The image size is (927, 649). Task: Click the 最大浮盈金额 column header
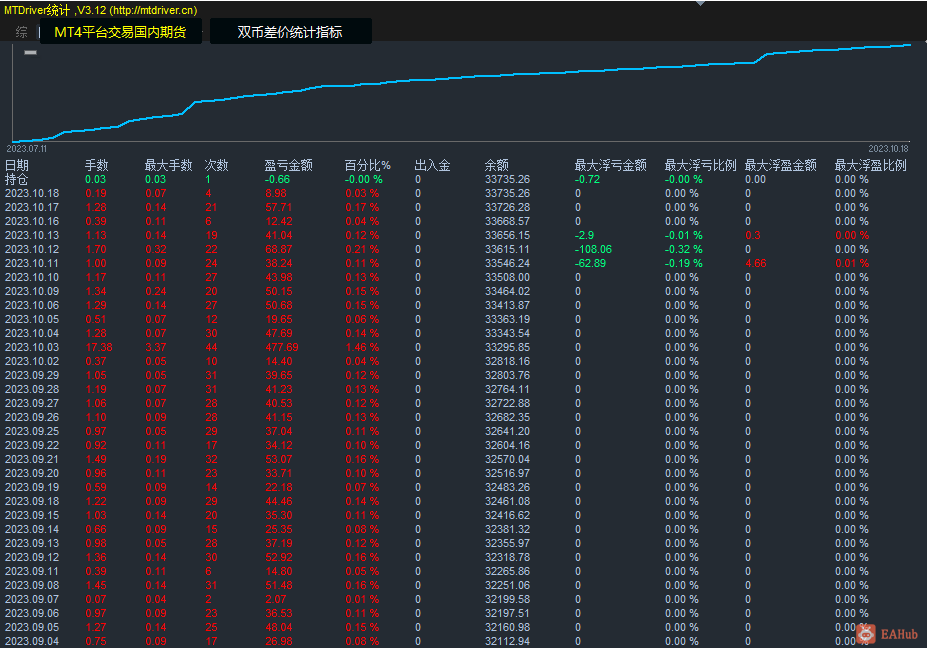point(780,166)
